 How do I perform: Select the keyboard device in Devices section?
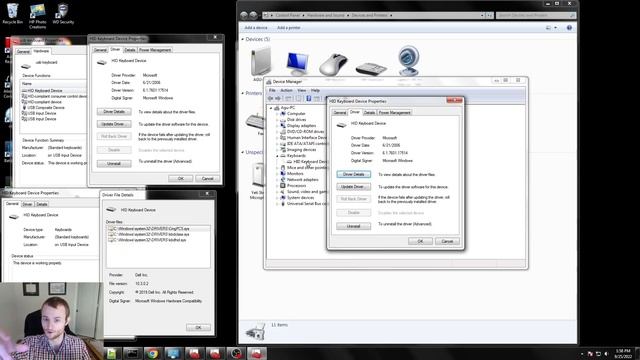(371, 68)
